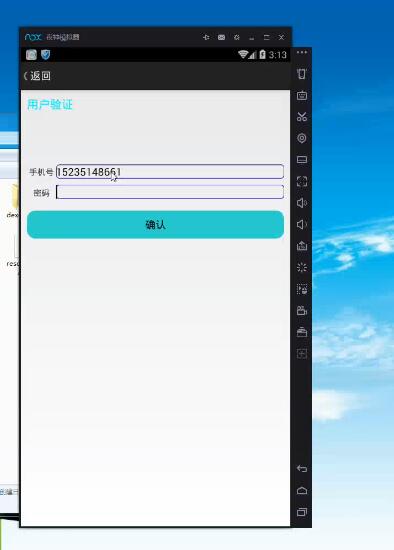Click the shake device icon in the sidebar
This screenshot has height=550, width=394.
click(x=302, y=74)
